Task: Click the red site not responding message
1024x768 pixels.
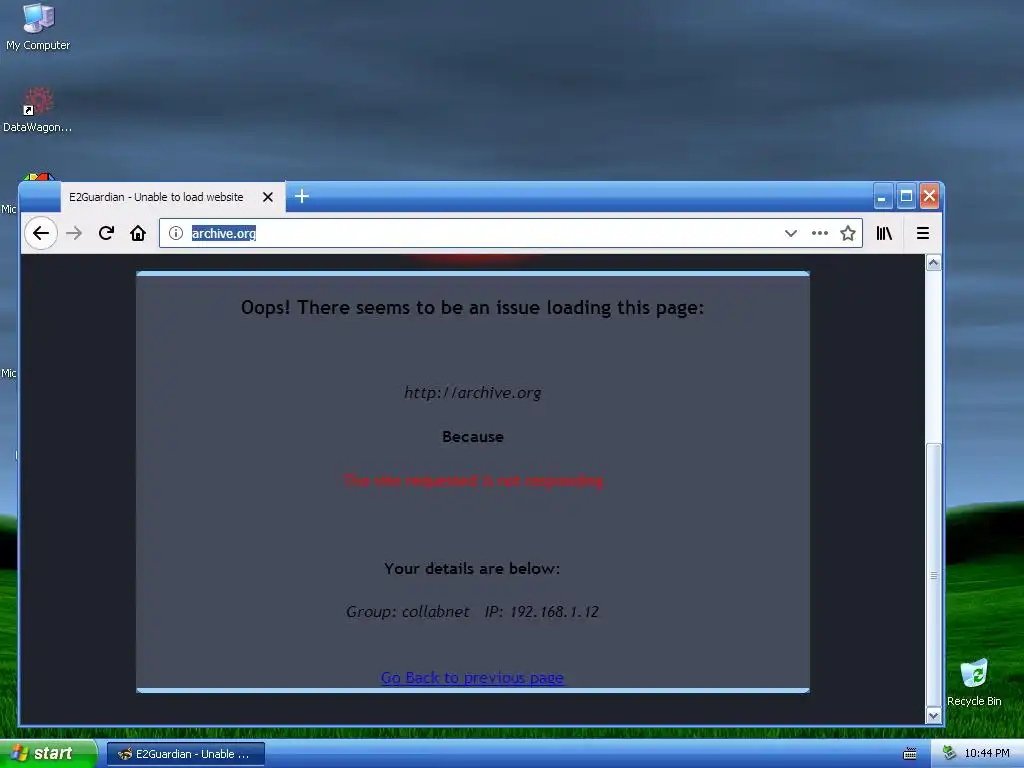Action: pyautogui.click(x=473, y=481)
